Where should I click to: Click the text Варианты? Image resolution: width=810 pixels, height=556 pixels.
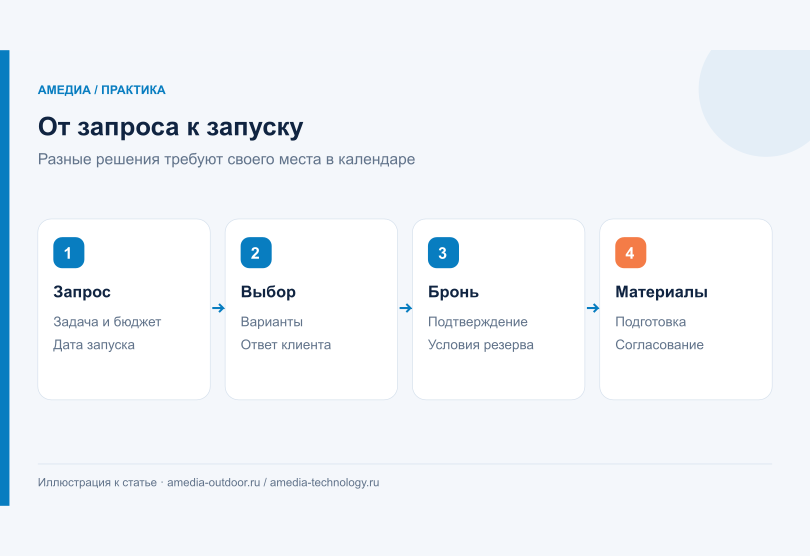272,322
